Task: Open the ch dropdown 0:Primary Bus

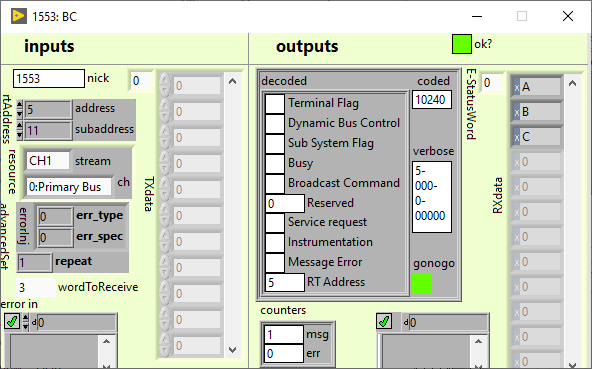Action: (x=69, y=187)
